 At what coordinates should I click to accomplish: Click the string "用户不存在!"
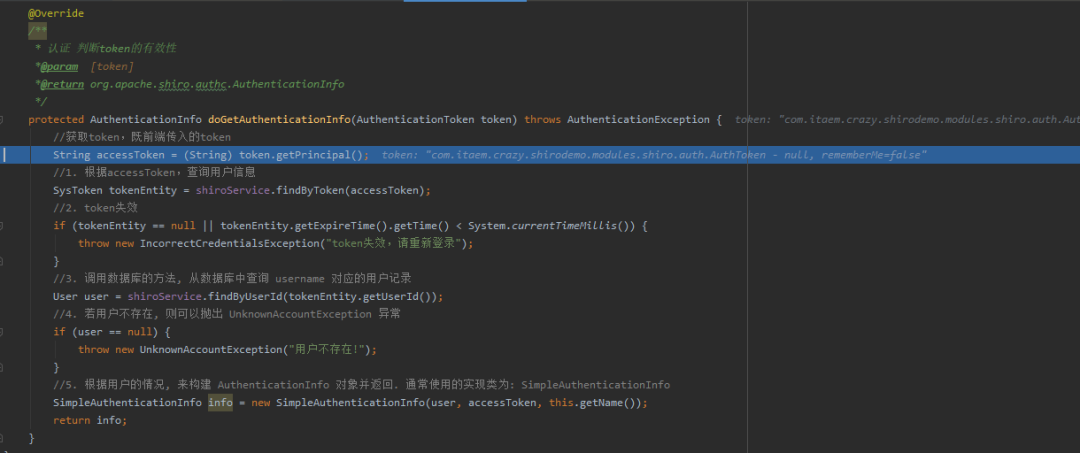[328, 350]
